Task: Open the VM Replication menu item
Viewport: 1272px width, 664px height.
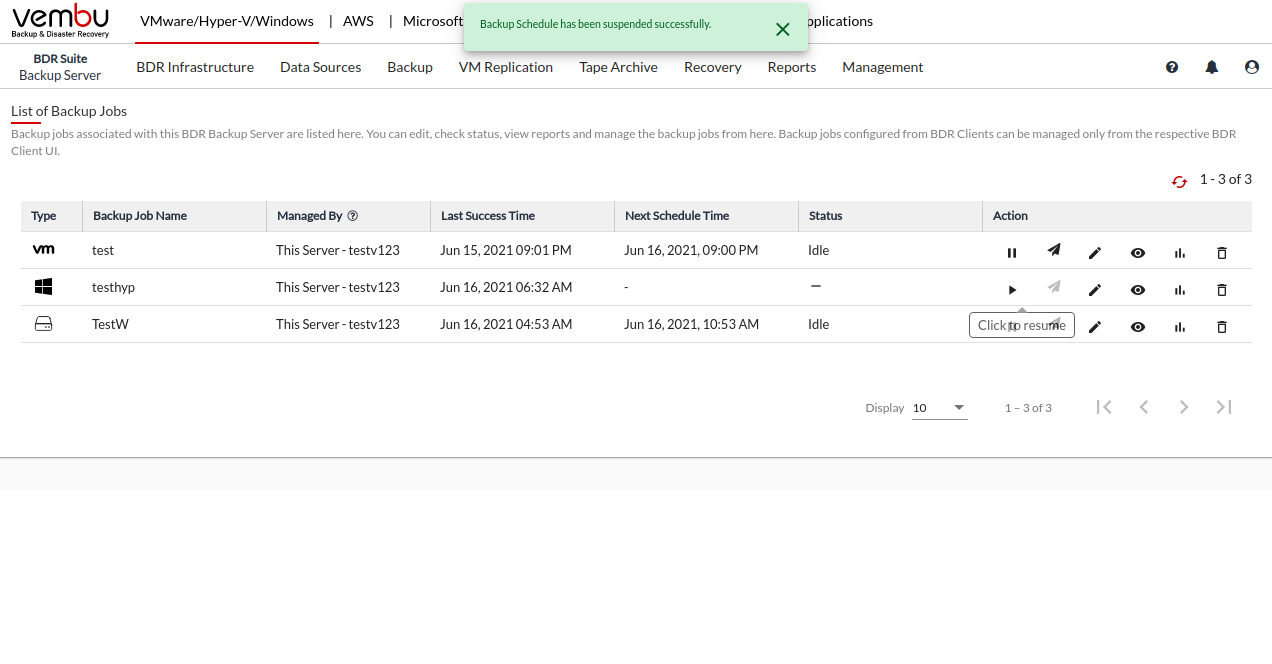Action: coord(505,67)
